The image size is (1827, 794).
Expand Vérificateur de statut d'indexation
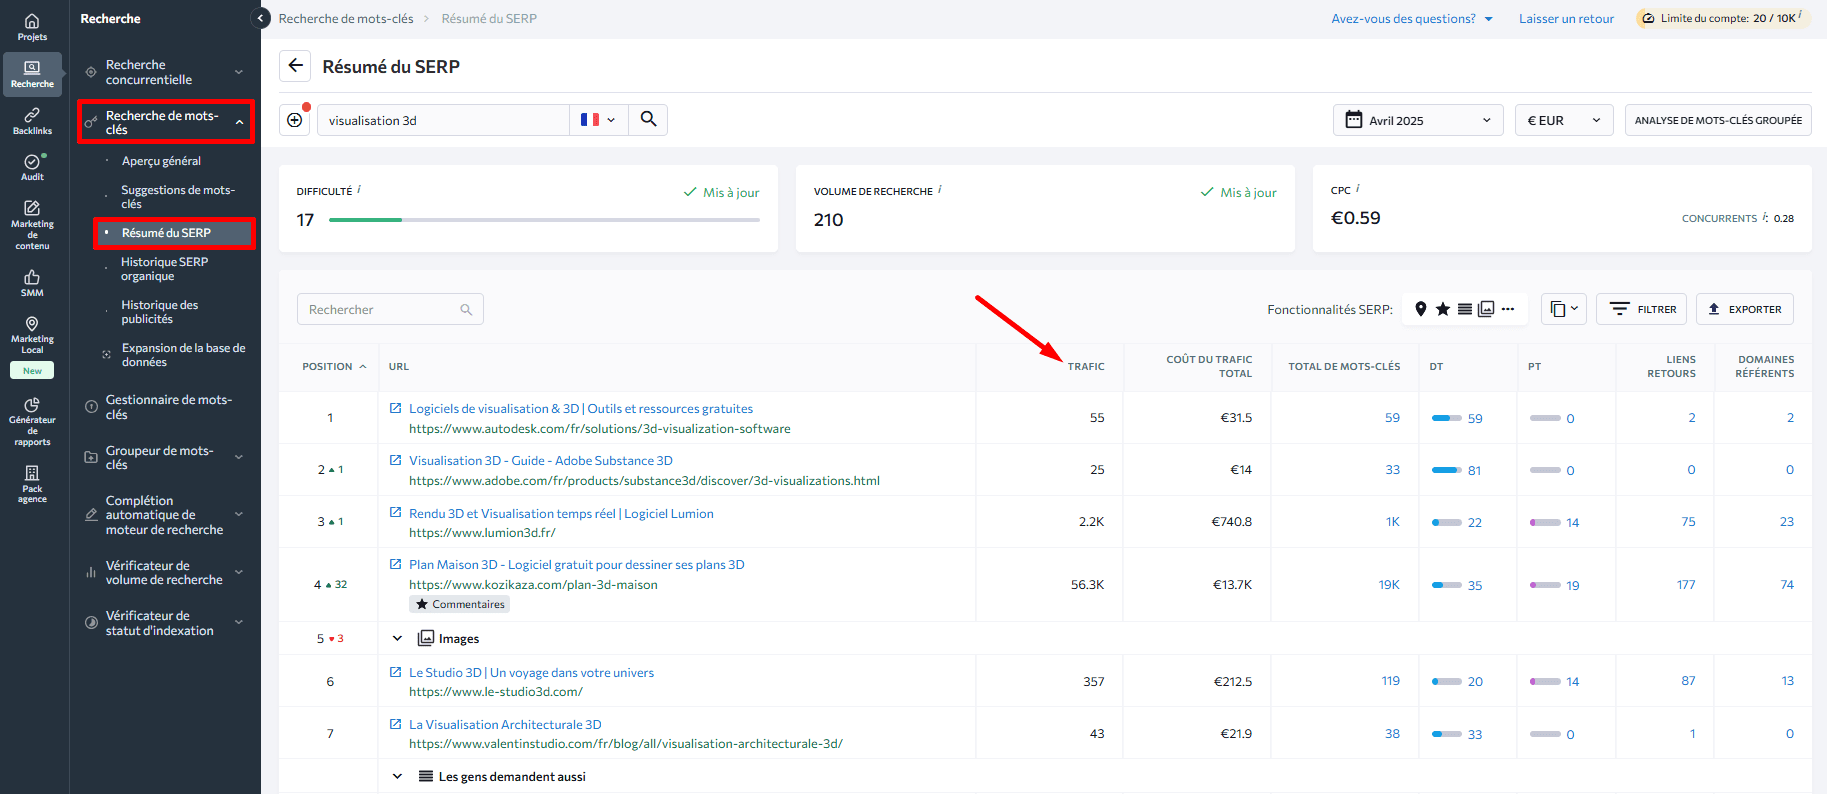(239, 622)
